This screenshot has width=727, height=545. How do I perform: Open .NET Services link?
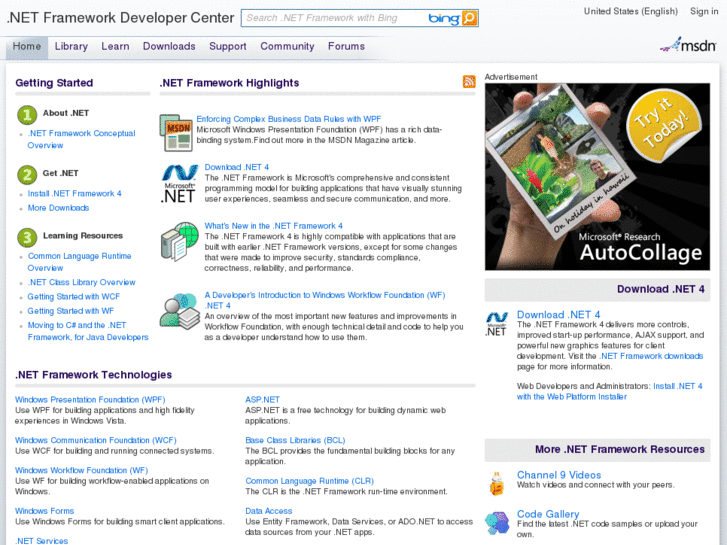[x=42, y=541]
